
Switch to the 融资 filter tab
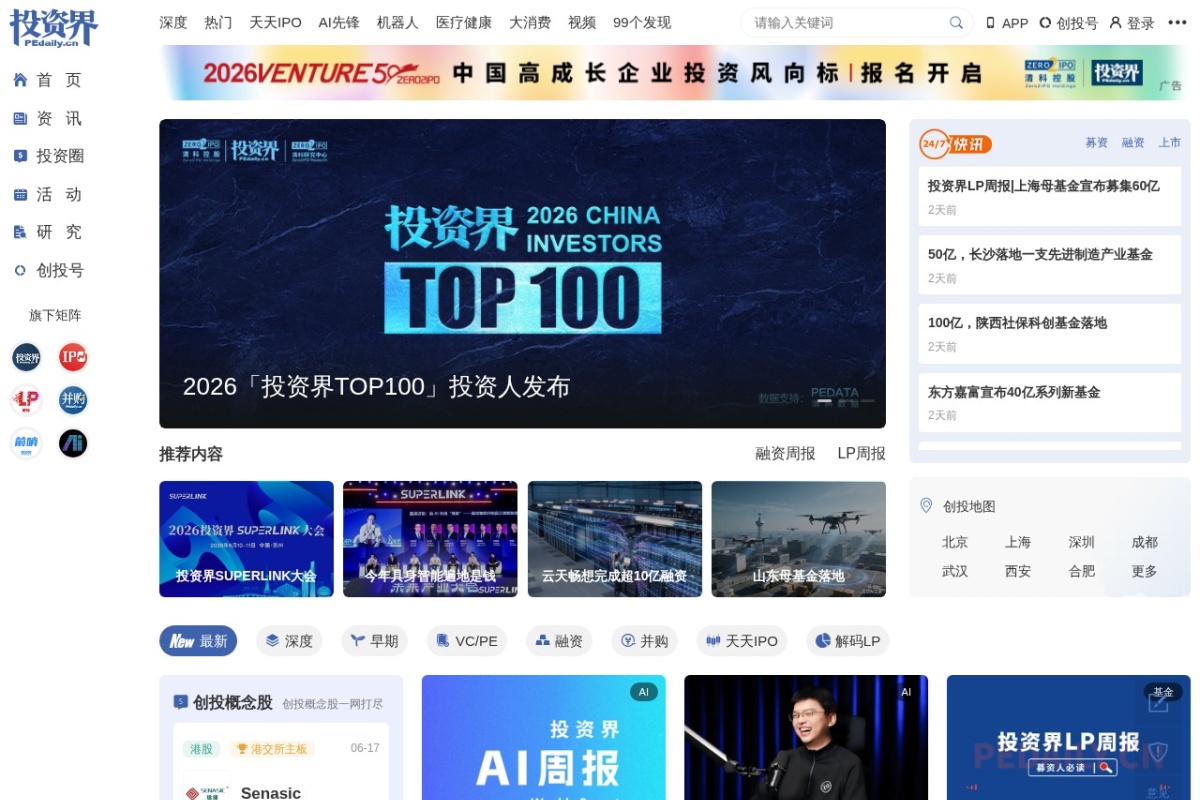pyautogui.click(x=559, y=641)
